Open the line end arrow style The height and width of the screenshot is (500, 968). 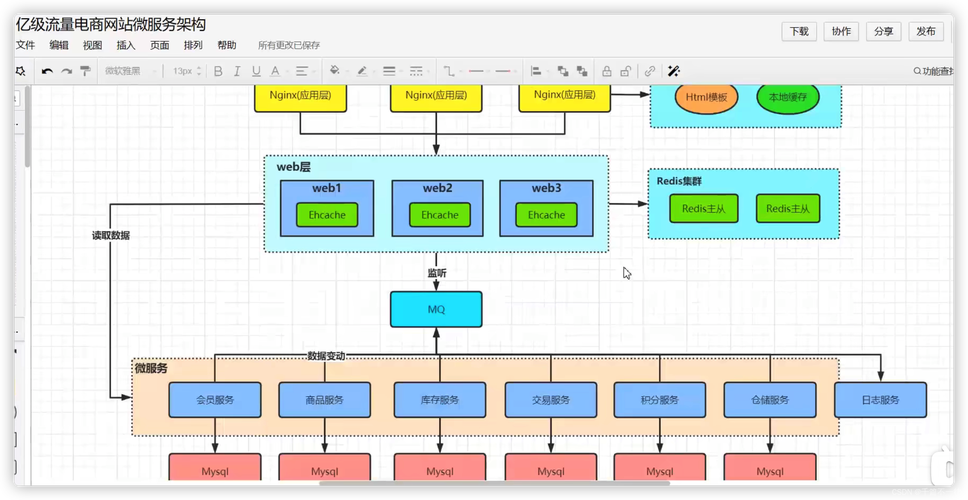tap(503, 72)
